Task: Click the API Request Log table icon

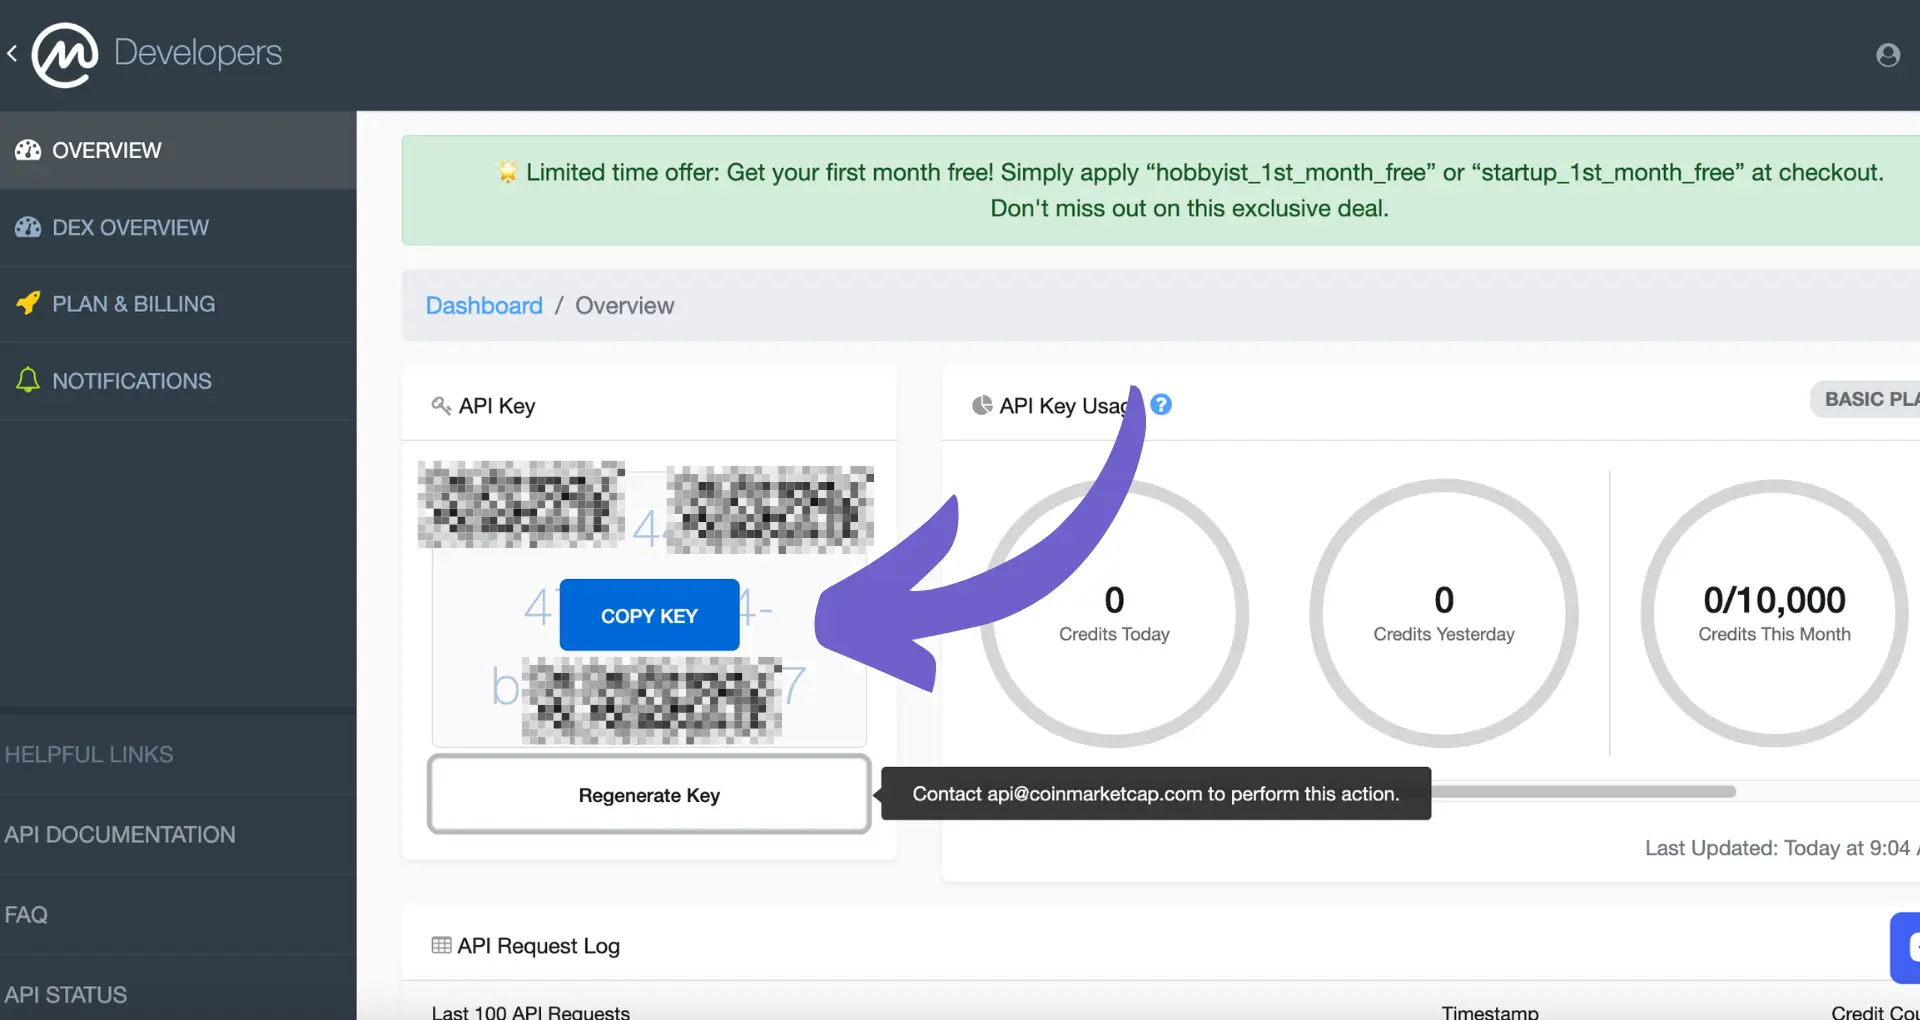Action: [x=441, y=945]
